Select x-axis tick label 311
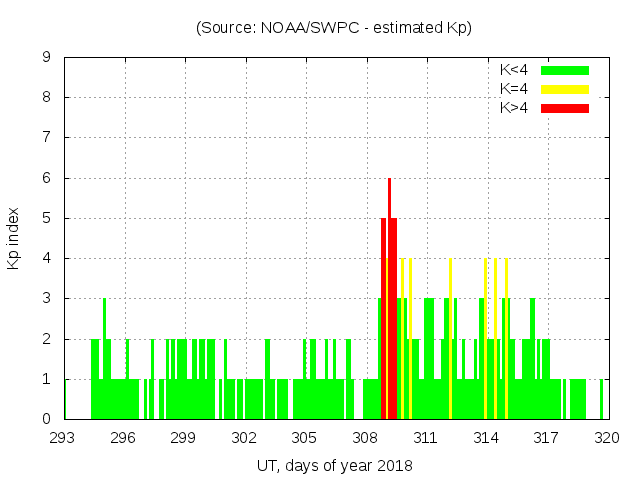The height and width of the screenshot is (480, 640). click(x=426, y=438)
